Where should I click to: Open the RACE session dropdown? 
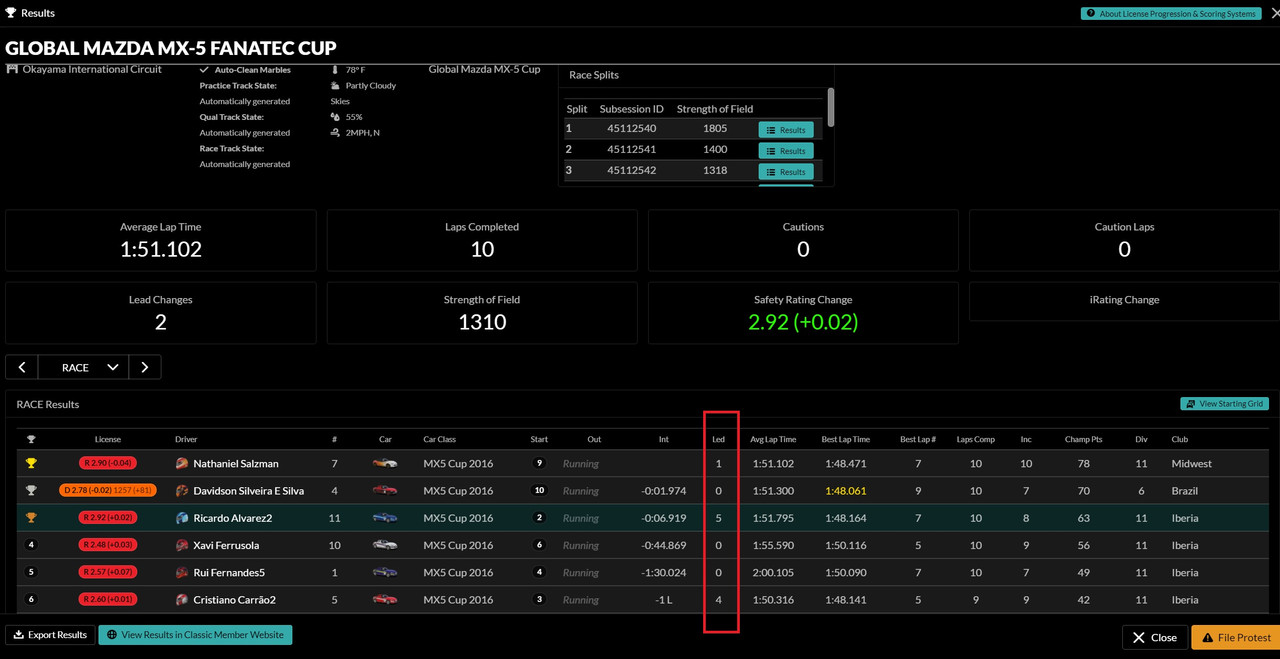(84, 367)
